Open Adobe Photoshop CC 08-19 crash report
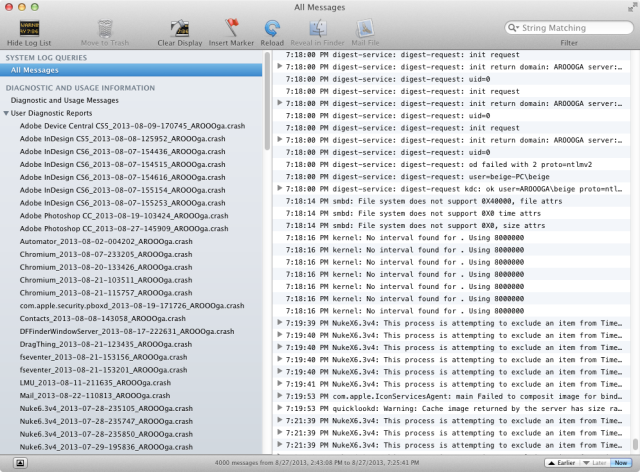 point(124,216)
